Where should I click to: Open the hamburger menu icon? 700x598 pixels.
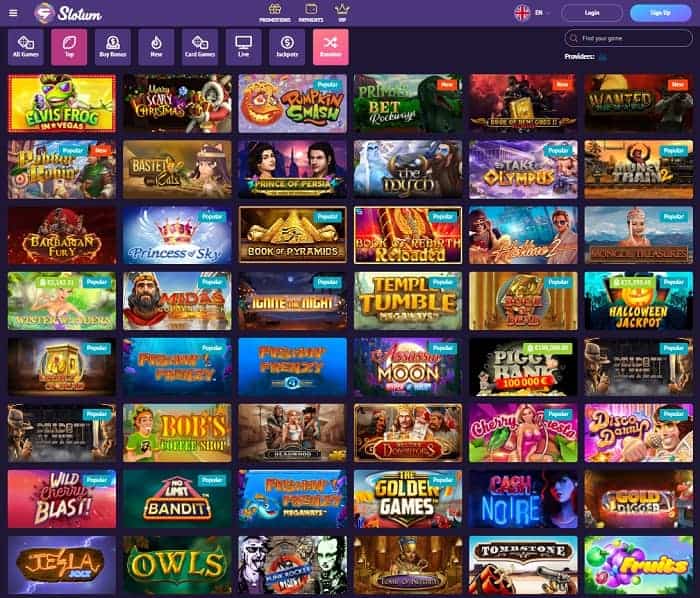(x=13, y=13)
